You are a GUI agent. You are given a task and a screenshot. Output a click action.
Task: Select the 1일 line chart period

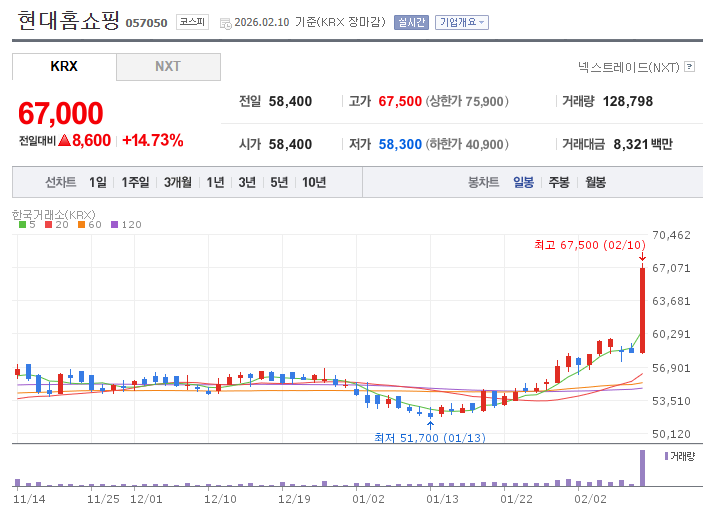(x=98, y=182)
